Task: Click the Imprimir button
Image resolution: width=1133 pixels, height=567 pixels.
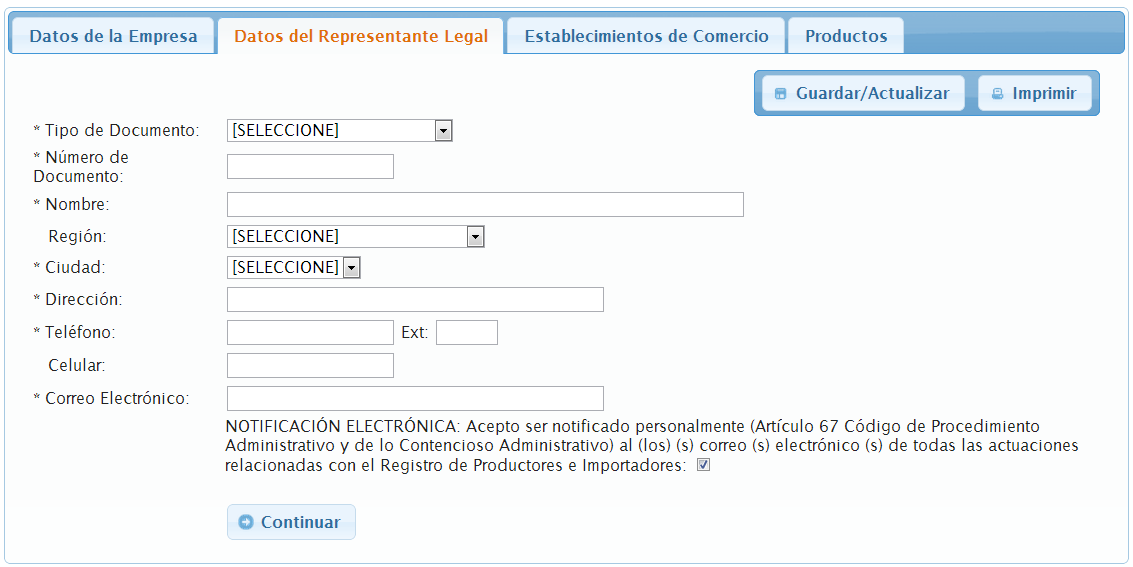Action: (1034, 93)
